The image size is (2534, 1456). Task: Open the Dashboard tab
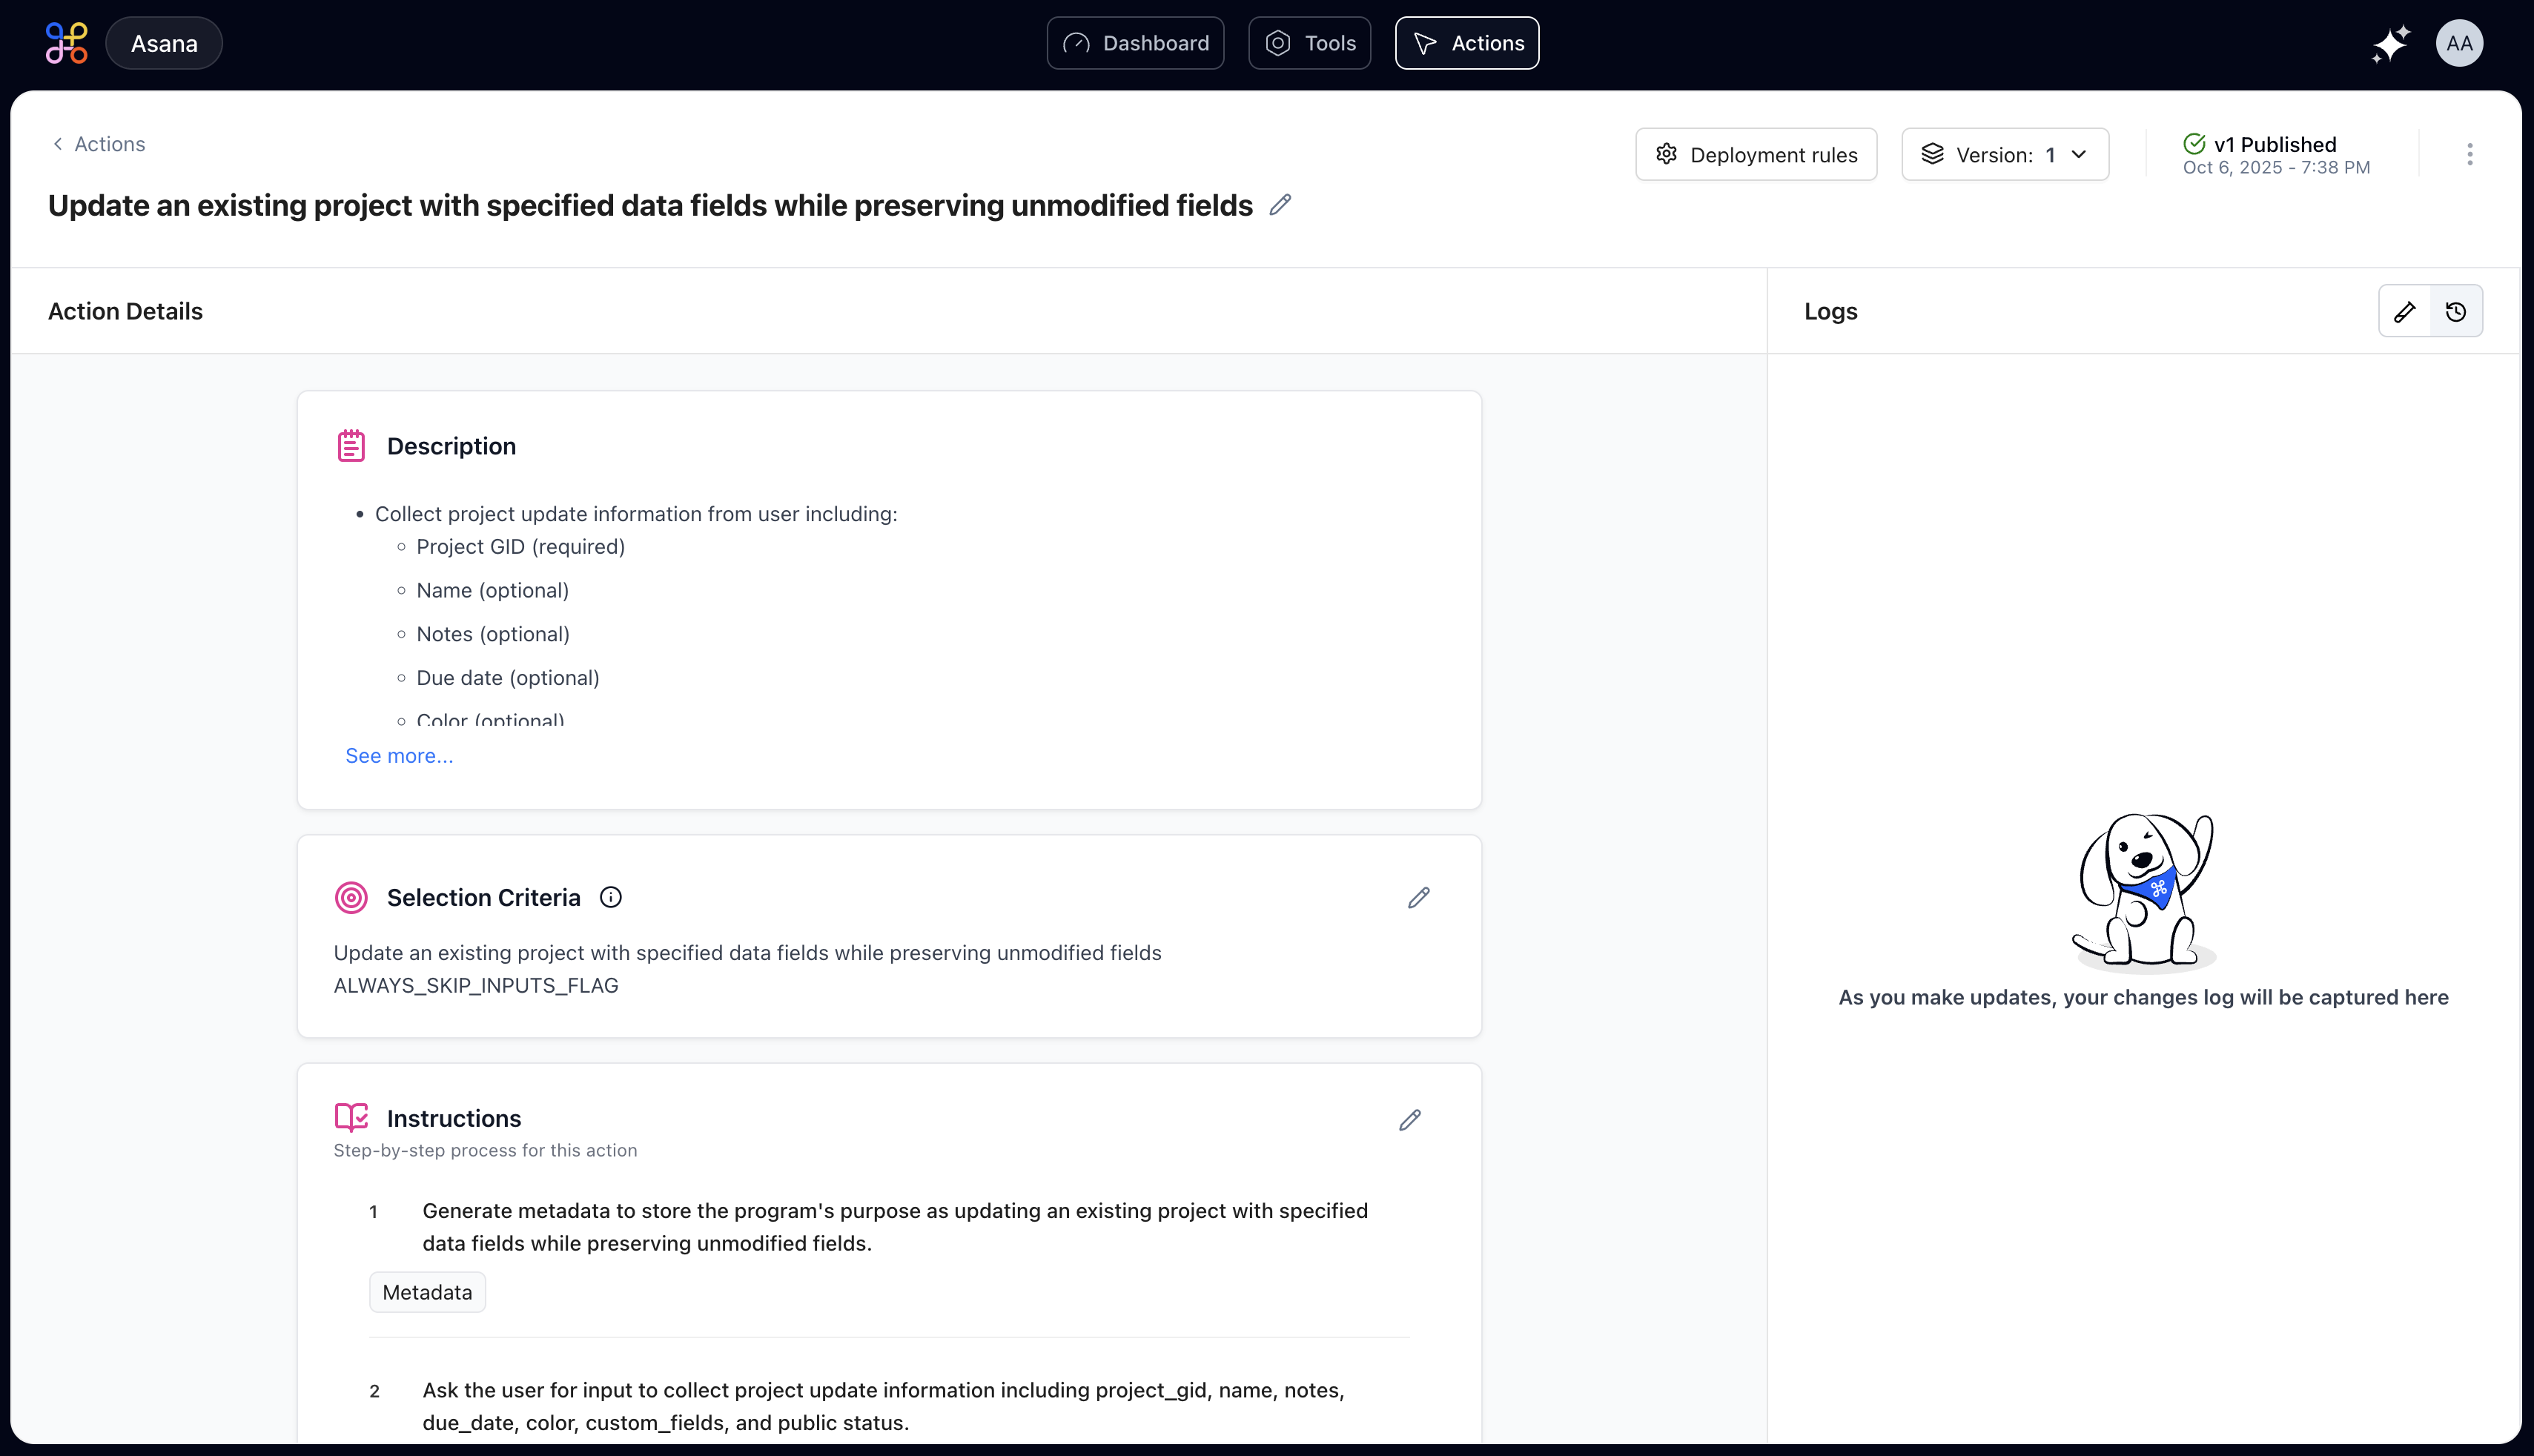(1135, 43)
